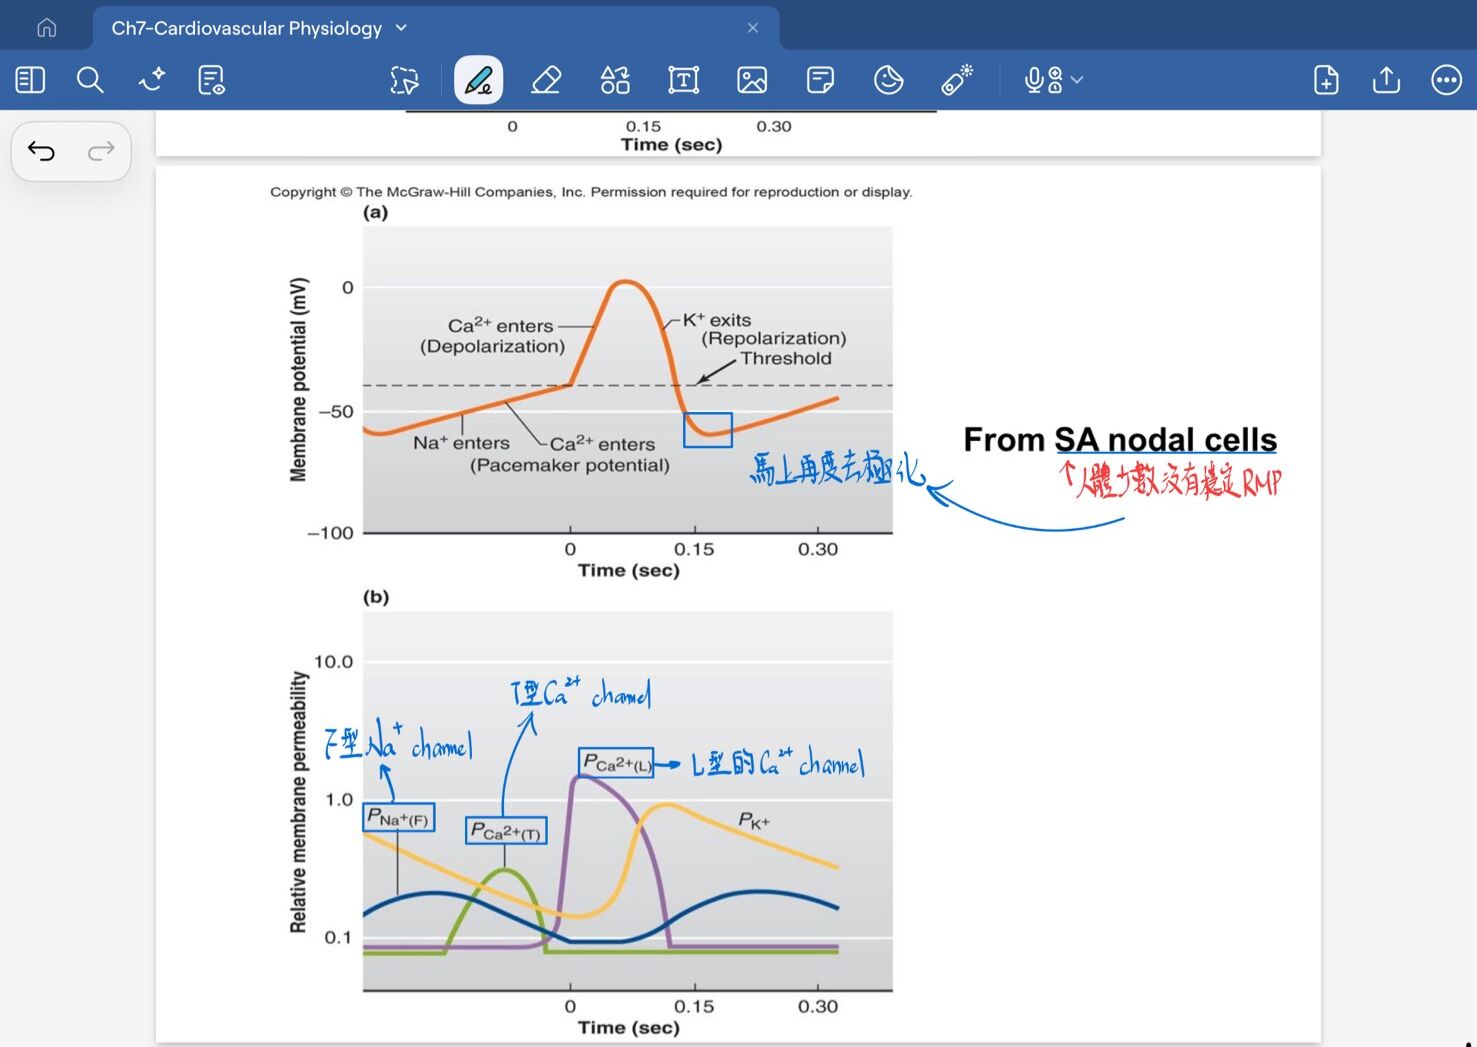This screenshot has width=1477, height=1047.
Task: Expand the Ch7-Cardiovascular Physiology title dropdown
Action: pyautogui.click(x=401, y=28)
